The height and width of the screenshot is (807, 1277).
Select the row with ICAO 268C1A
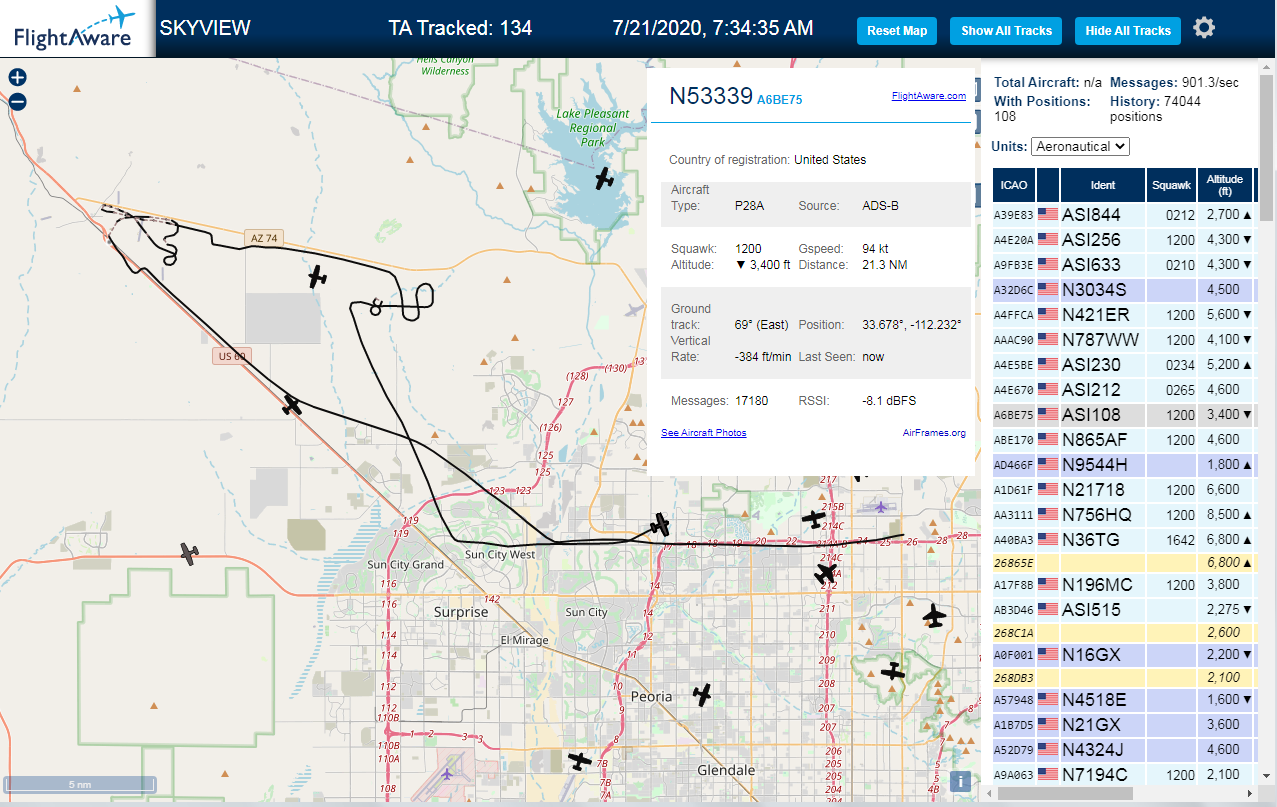1124,632
